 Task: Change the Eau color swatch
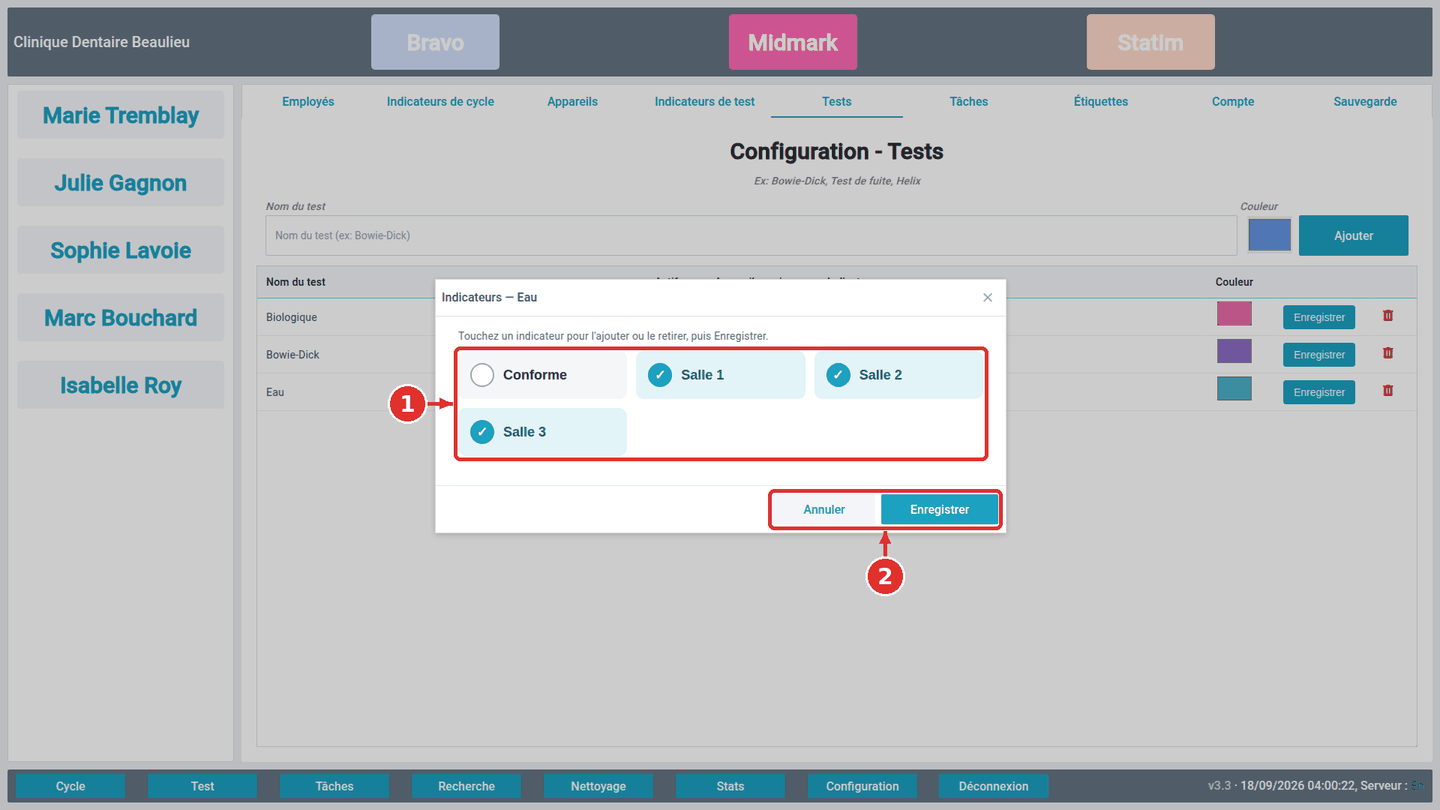[1234, 389]
